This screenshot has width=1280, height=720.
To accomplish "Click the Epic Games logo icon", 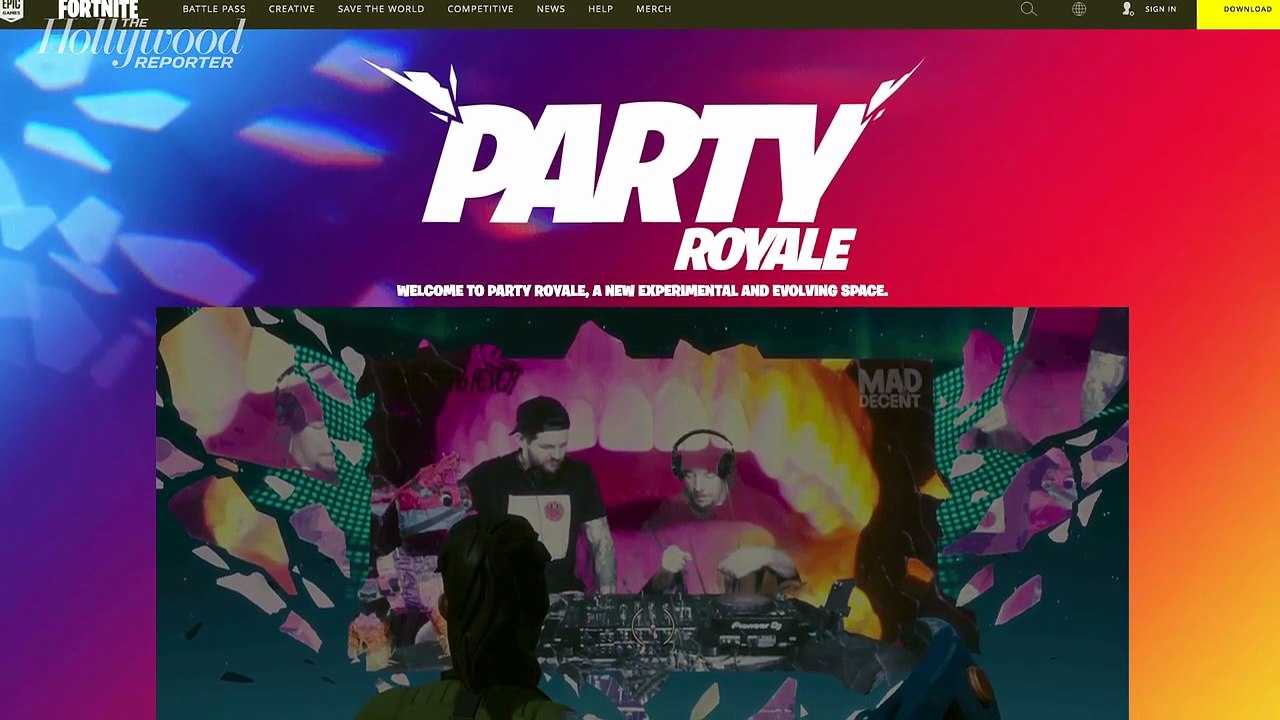I will [11, 10].
